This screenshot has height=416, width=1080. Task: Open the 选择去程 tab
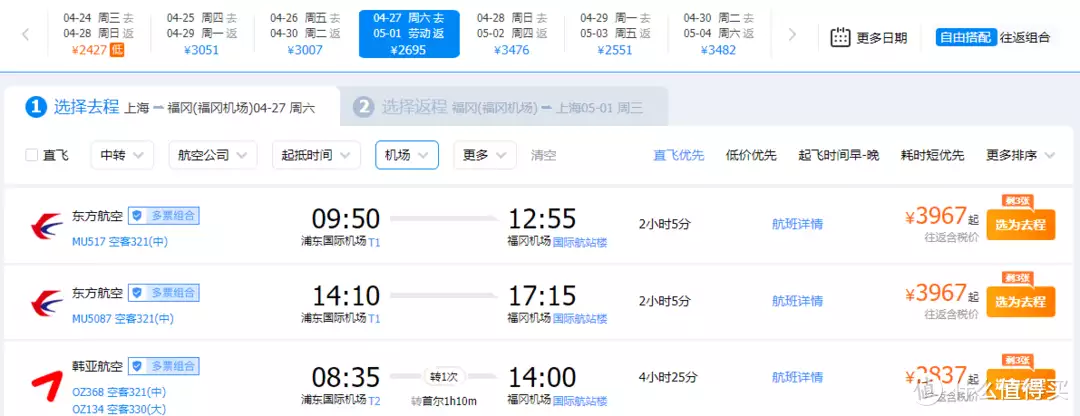[172, 107]
